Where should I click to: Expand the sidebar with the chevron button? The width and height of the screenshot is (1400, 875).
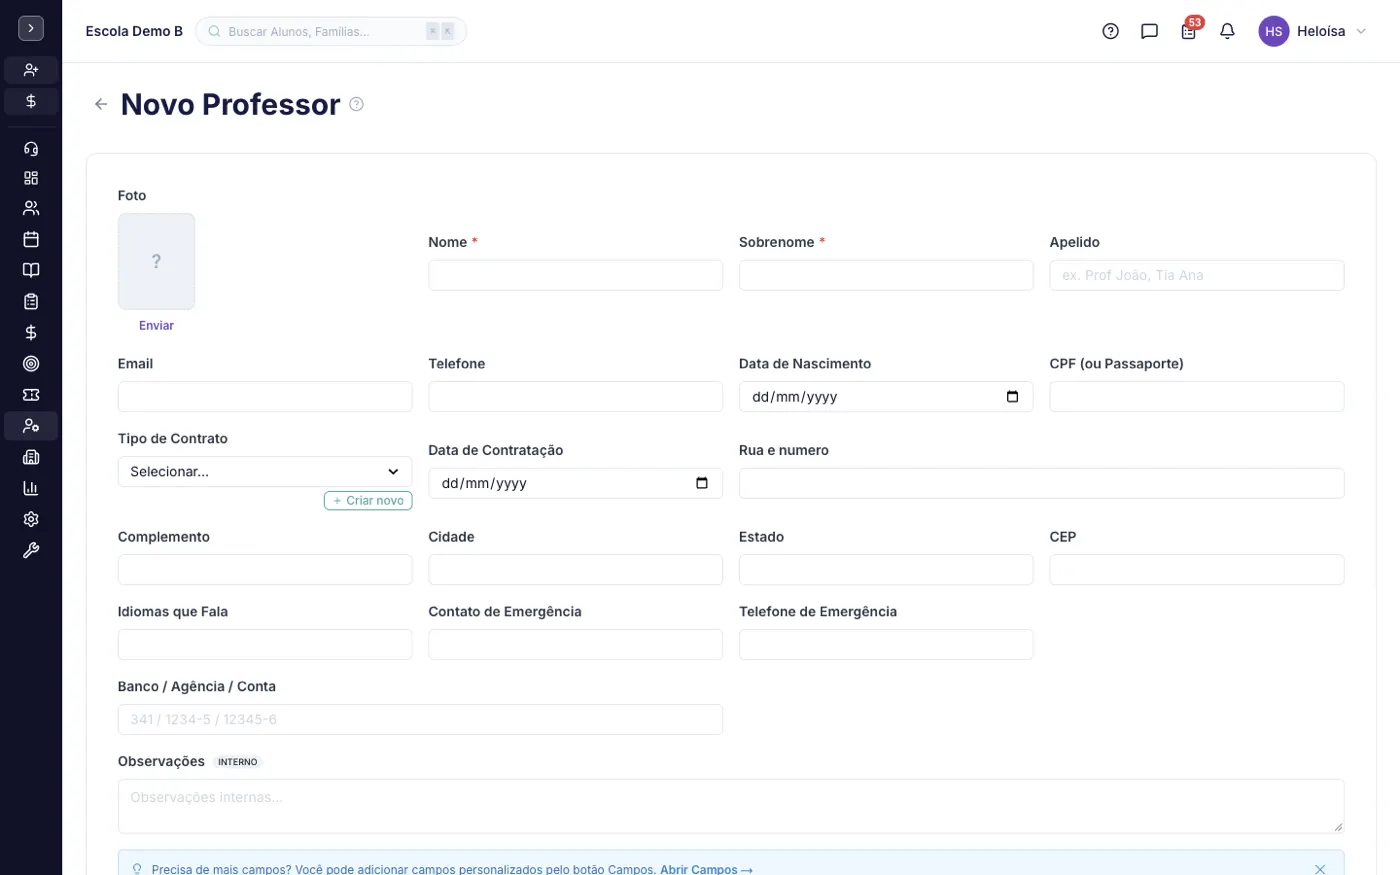point(31,29)
